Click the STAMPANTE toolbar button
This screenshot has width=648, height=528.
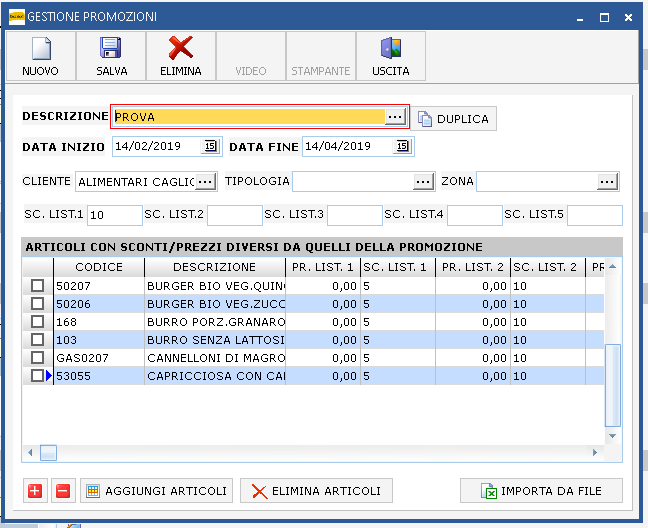(321, 56)
